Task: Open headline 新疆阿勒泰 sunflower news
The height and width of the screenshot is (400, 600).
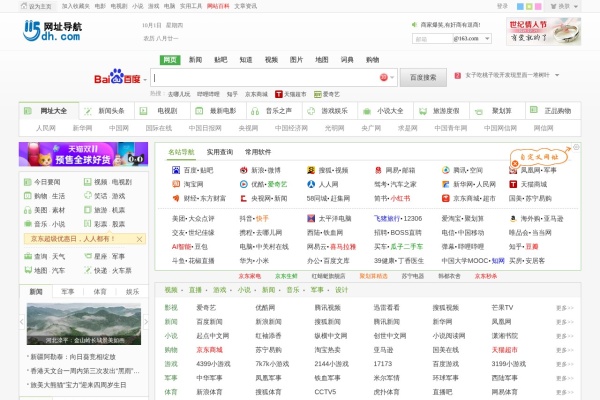Action: pos(73,357)
